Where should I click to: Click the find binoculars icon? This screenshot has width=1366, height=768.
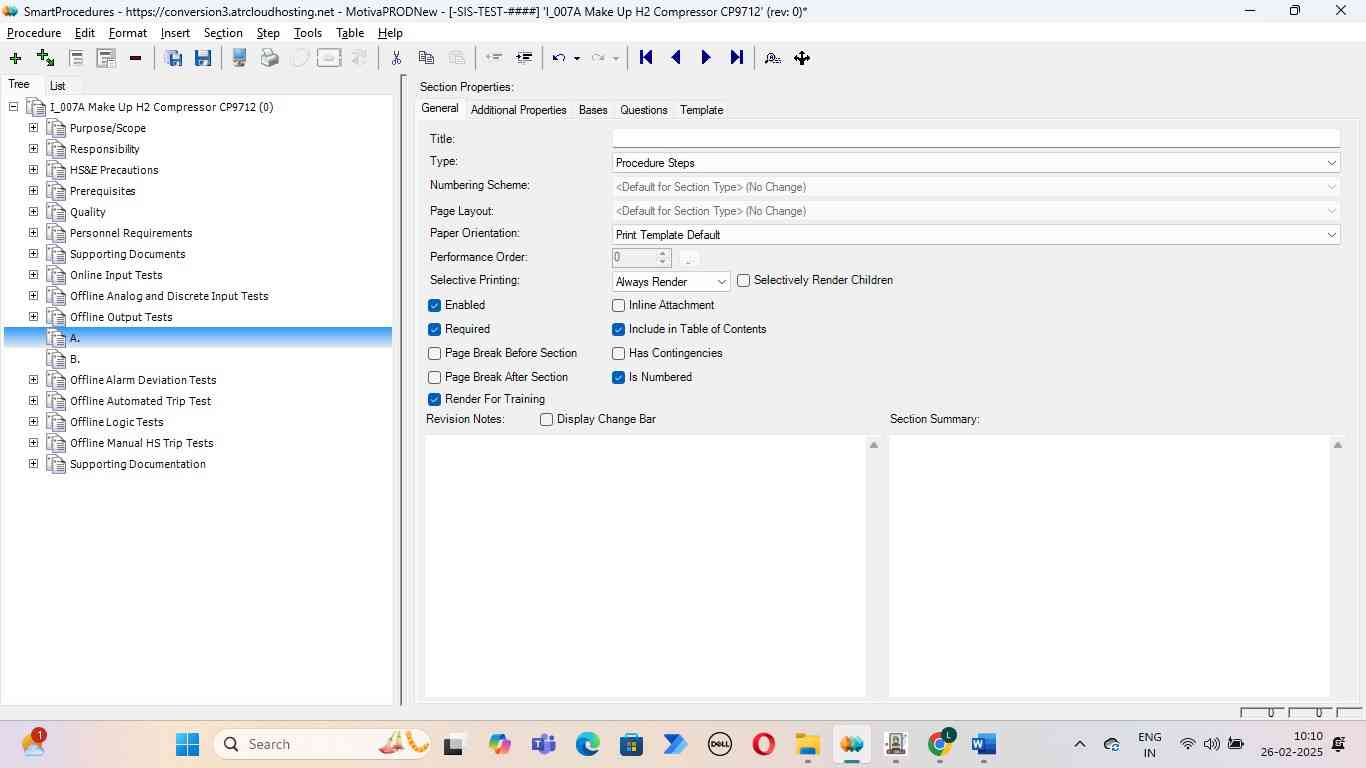(772, 58)
